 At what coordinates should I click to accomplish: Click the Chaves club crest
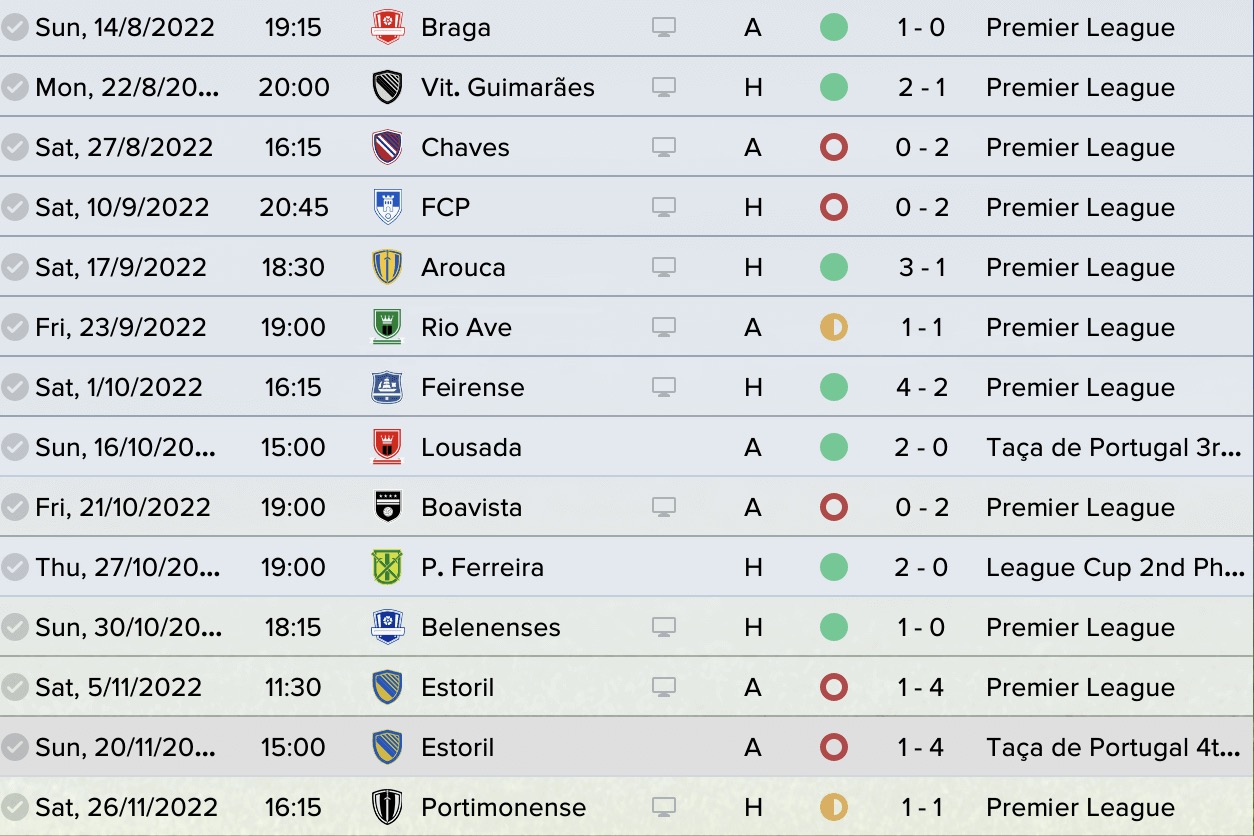pos(387,147)
